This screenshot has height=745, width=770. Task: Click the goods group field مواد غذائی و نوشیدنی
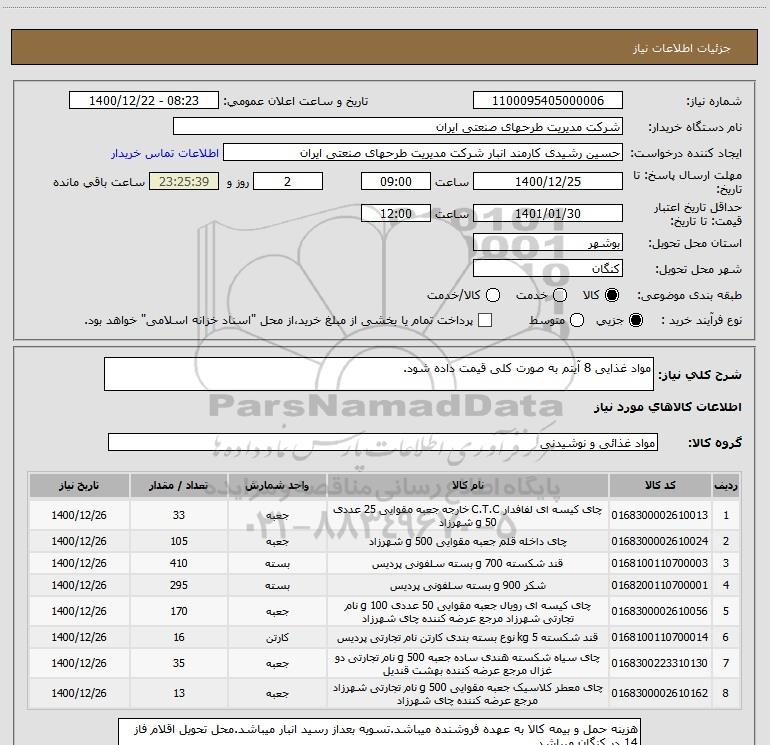click(383, 442)
